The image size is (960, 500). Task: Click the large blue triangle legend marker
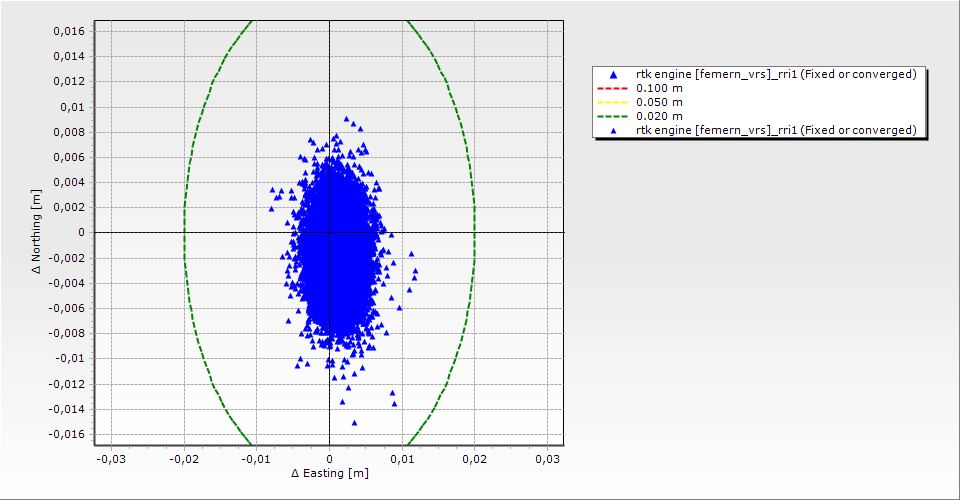click(x=613, y=75)
